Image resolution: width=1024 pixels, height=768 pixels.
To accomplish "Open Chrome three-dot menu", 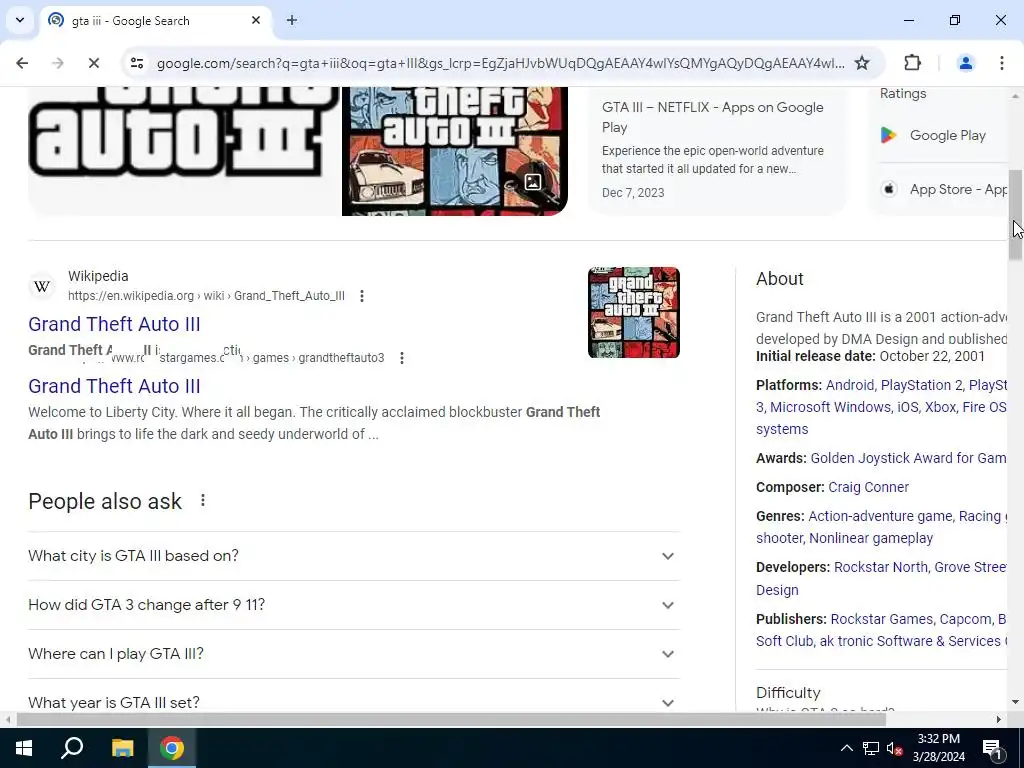I will pos(1001,63).
